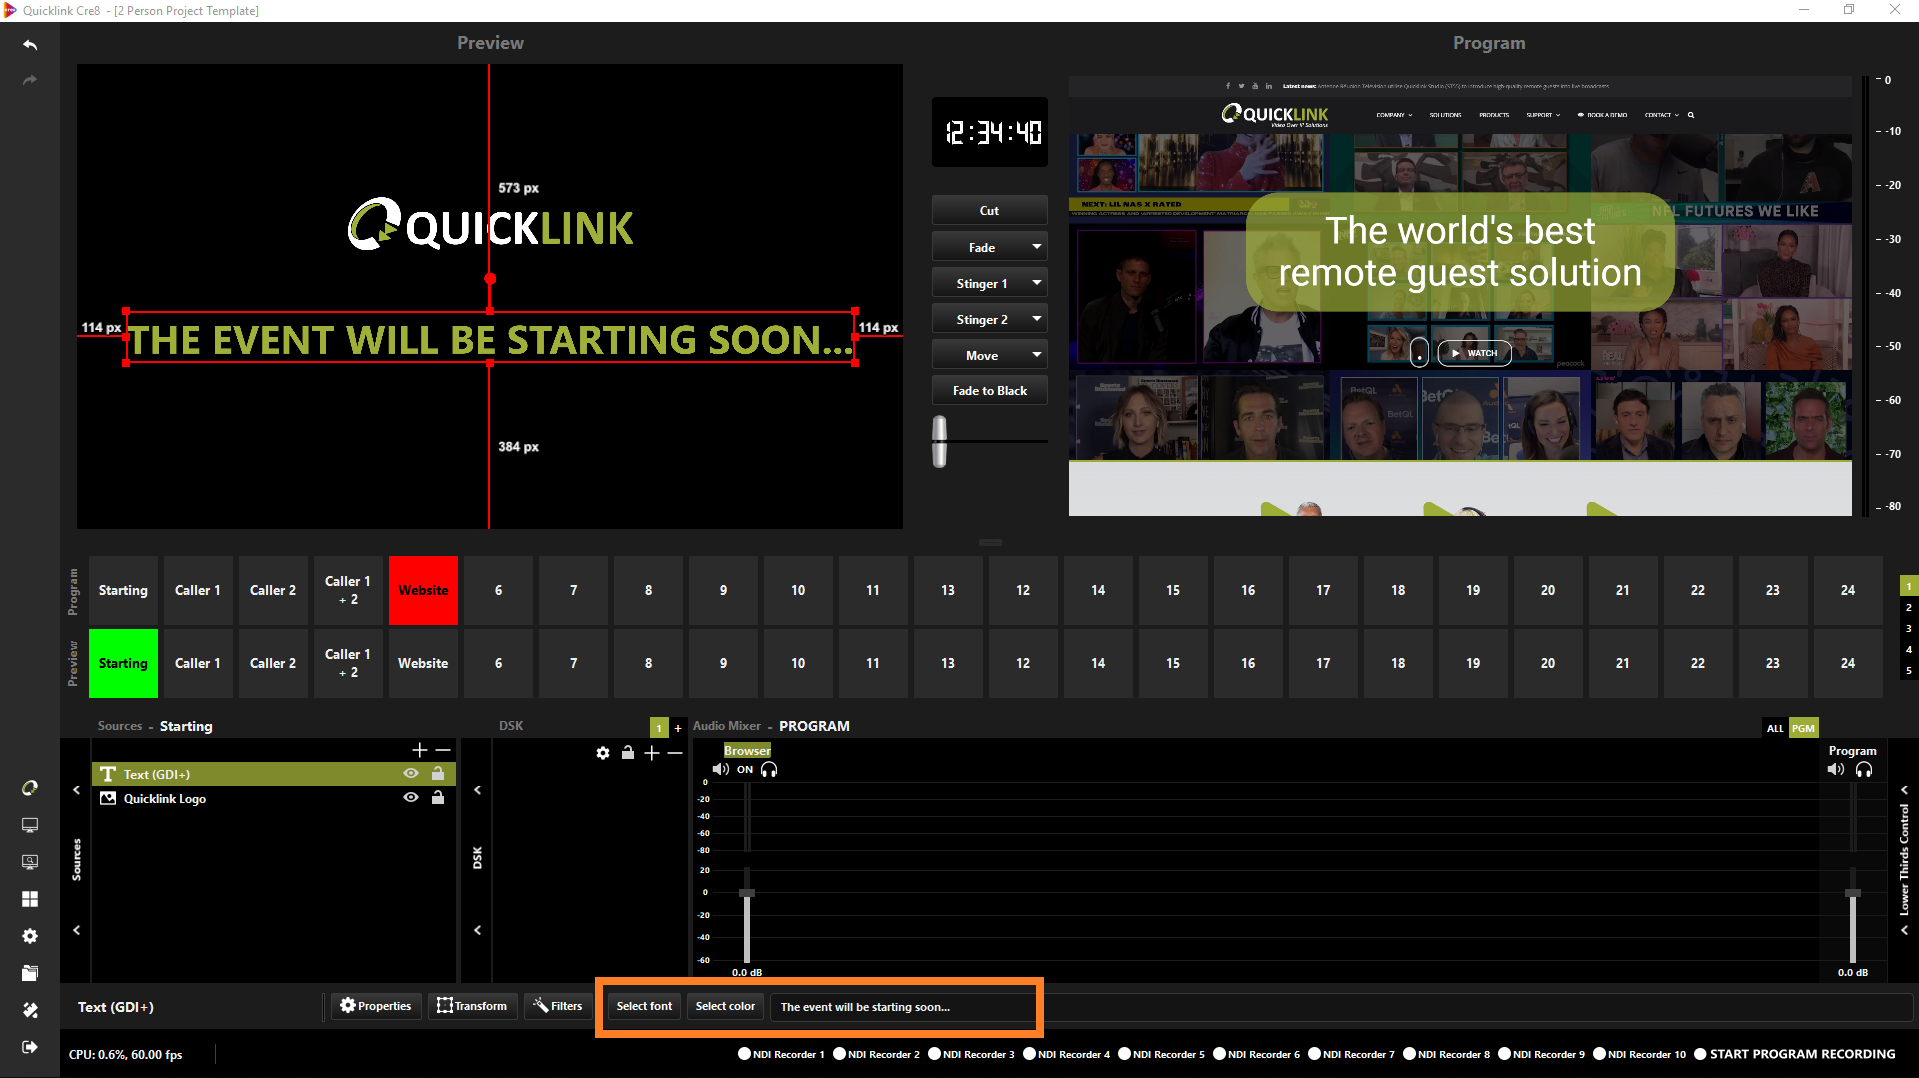The height and width of the screenshot is (1078, 1919).
Task: Enable NDI Recorder 10
Action: tap(1599, 1054)
